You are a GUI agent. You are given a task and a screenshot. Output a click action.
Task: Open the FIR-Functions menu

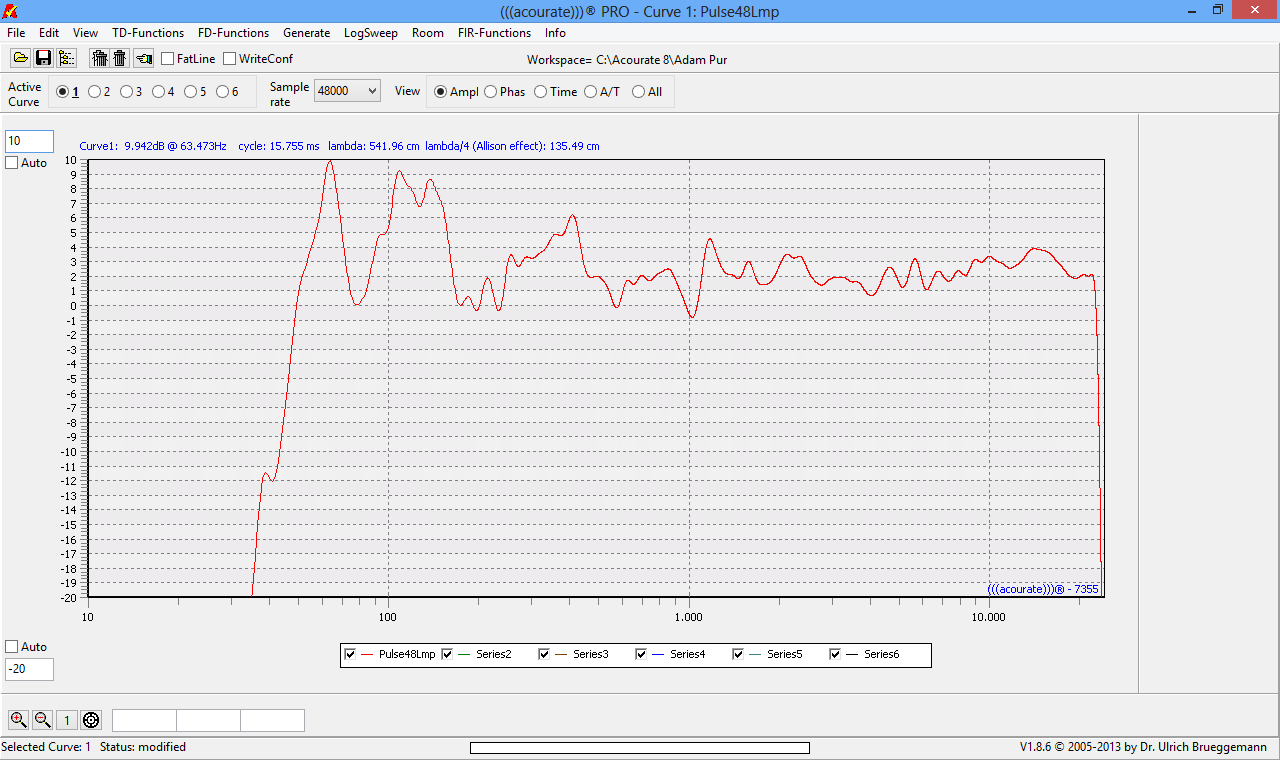pyautogui.click(x=494, y=33)
